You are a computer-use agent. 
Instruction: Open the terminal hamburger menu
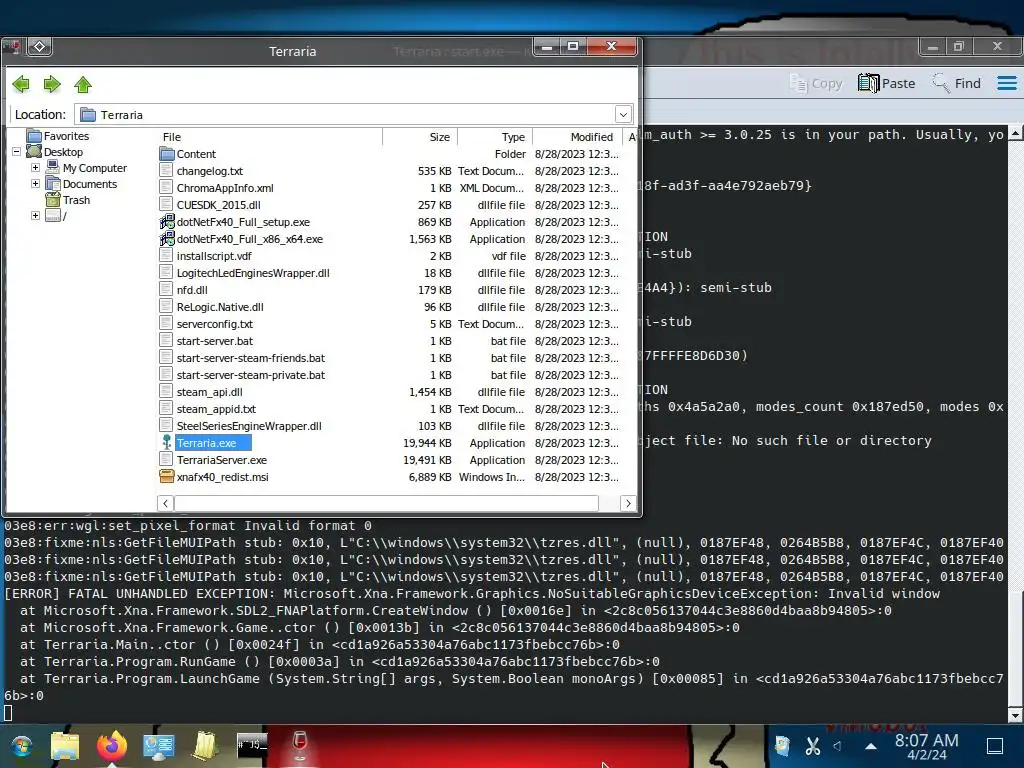pyautogui.click(x=1006, y=84)
